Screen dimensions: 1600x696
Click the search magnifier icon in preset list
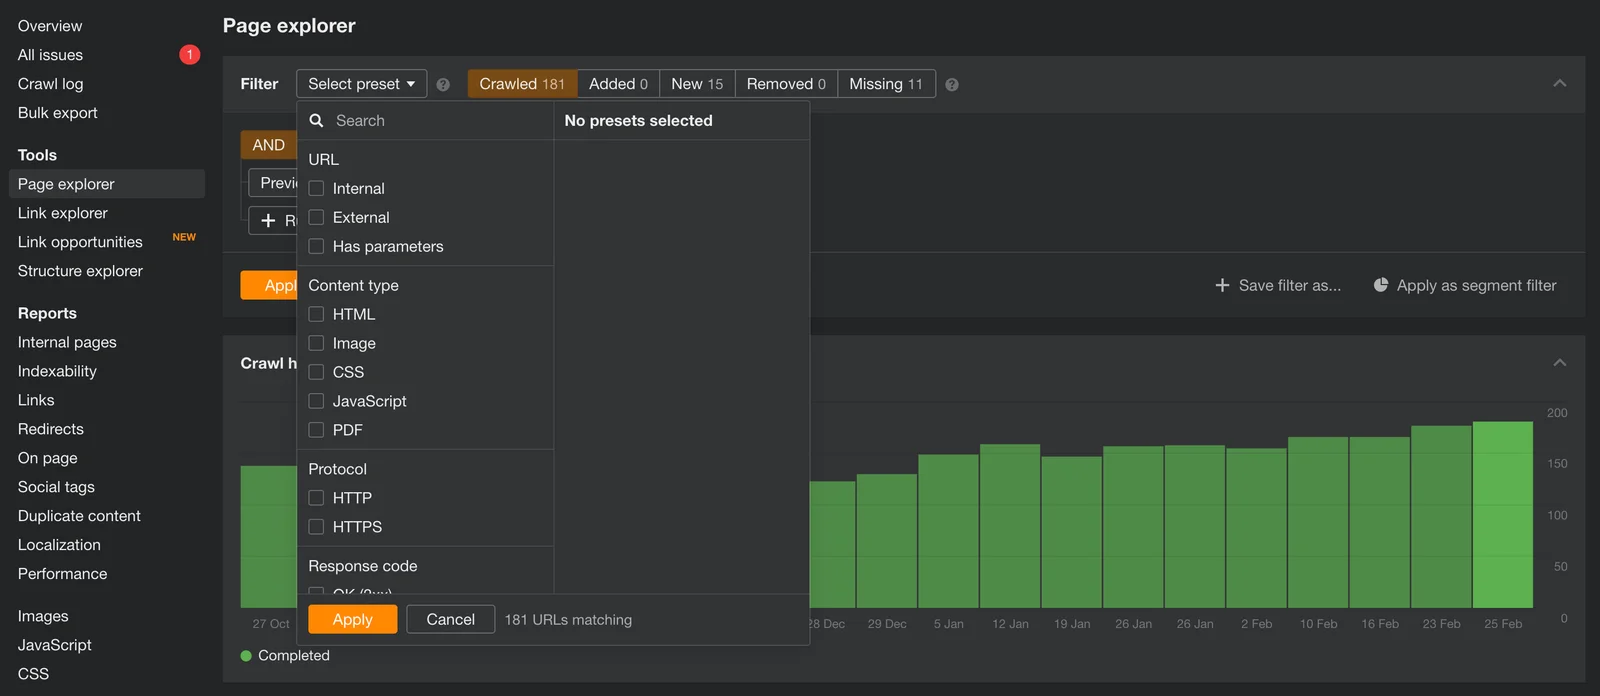[316, 121]
